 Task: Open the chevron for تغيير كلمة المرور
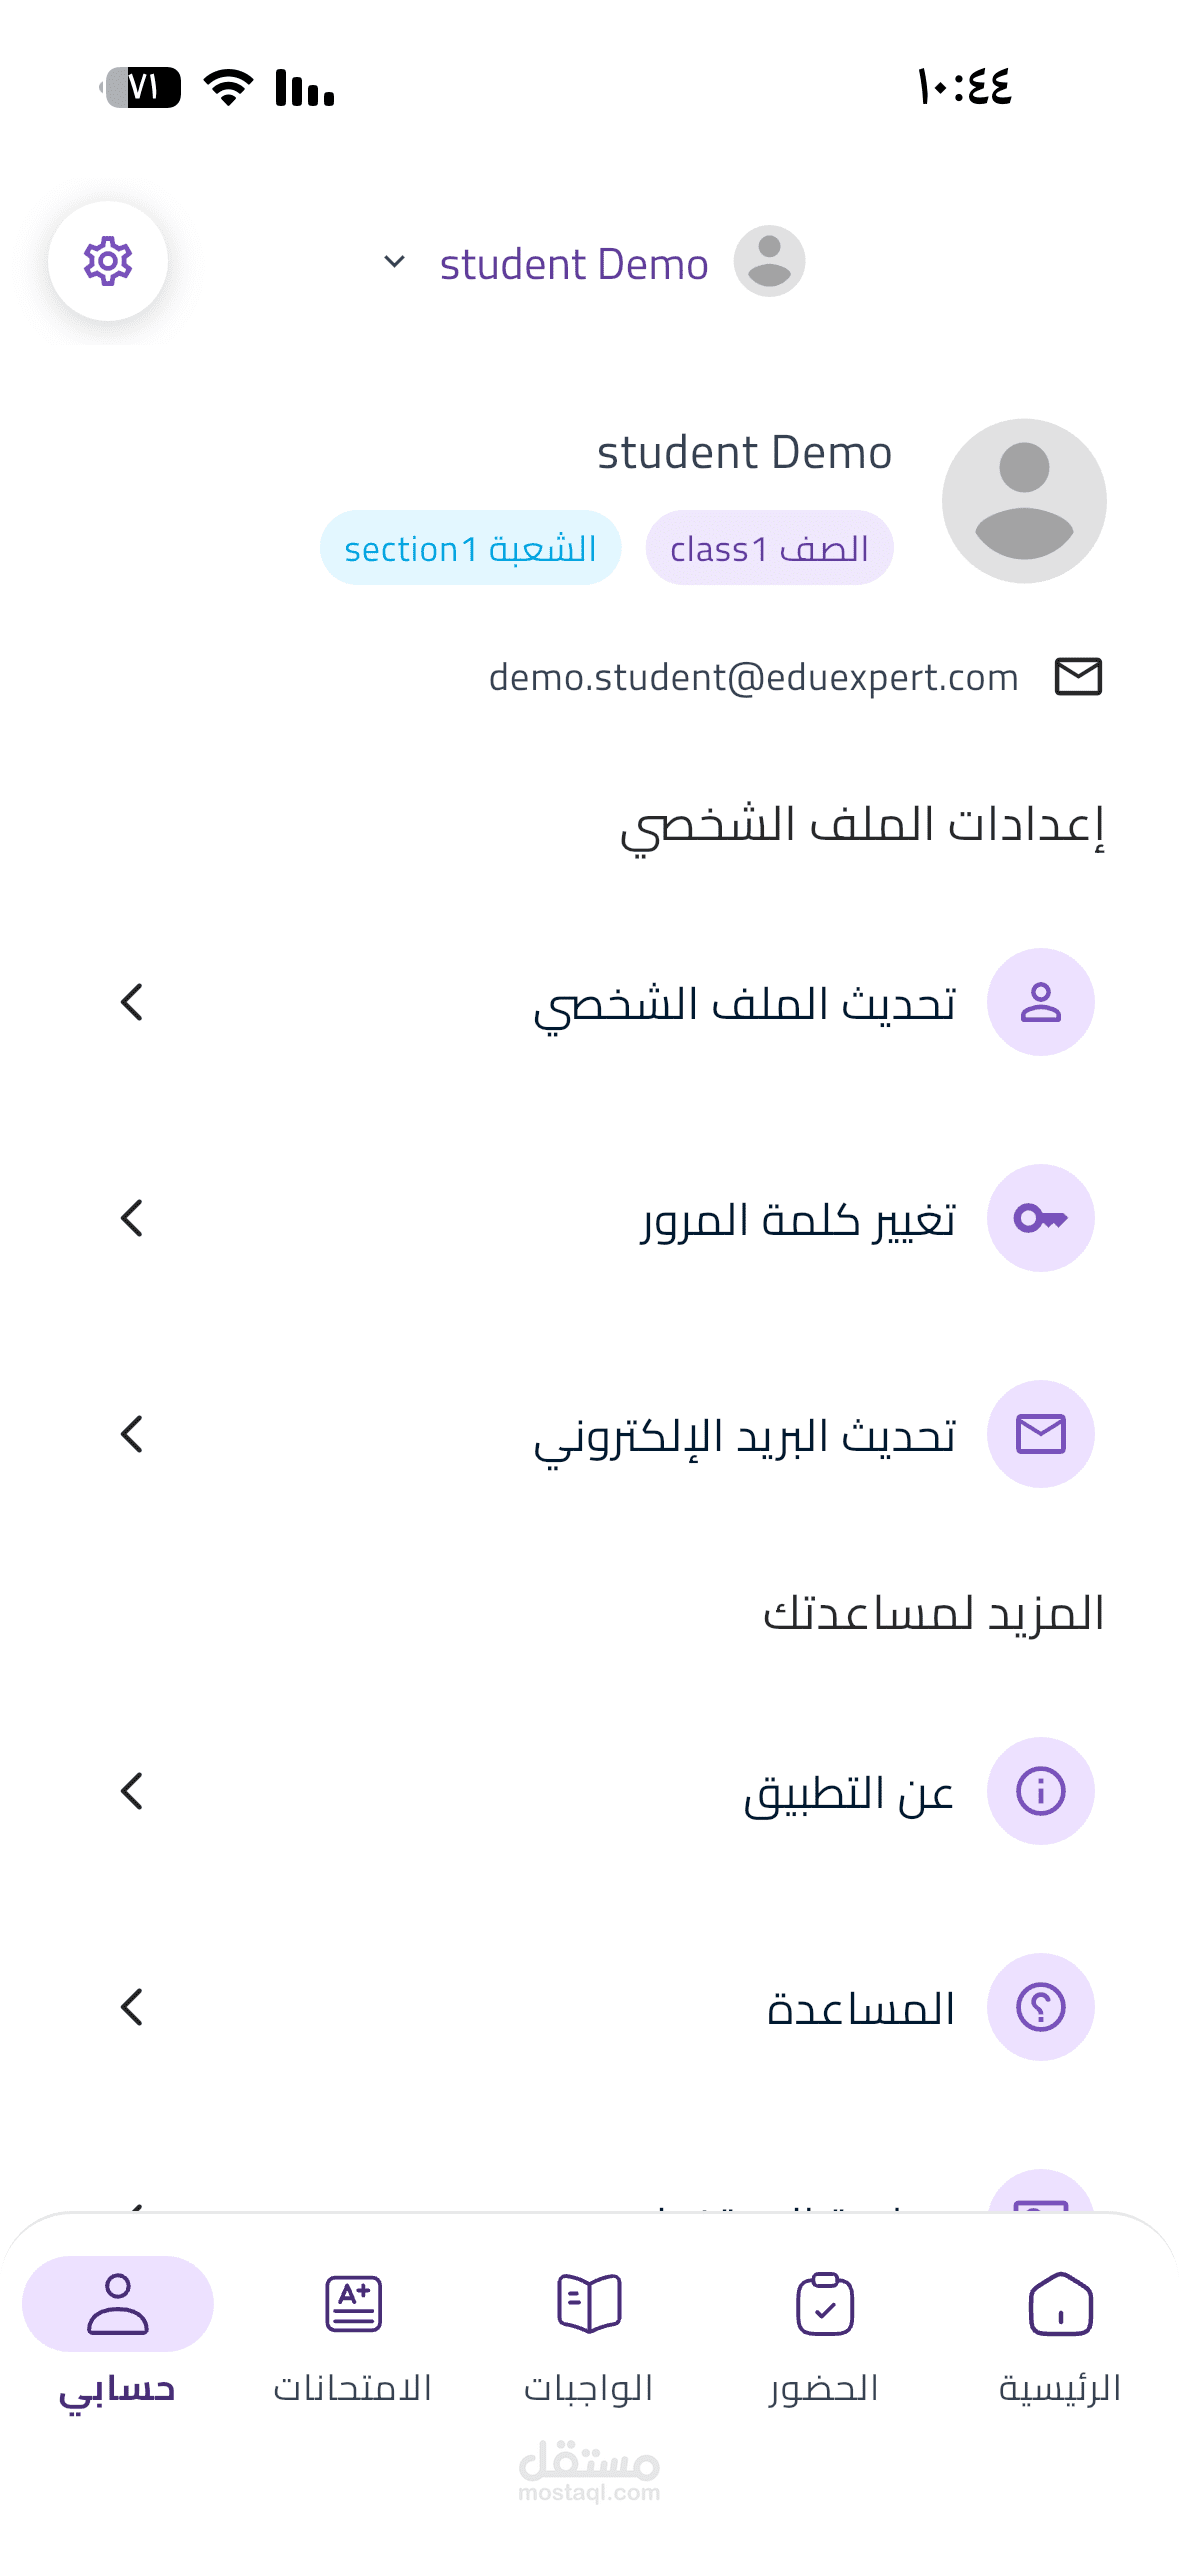pyautogui.click(x=132, y=1218)
